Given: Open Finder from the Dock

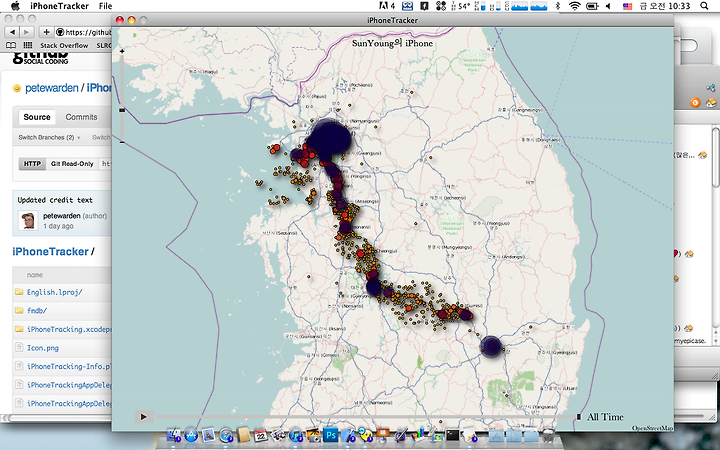Looking at the screenshot, I should (174, 434).
